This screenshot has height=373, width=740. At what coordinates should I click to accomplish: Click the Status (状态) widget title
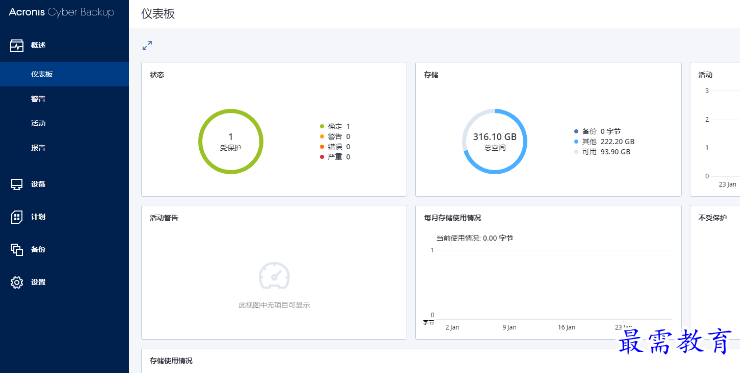157,75
